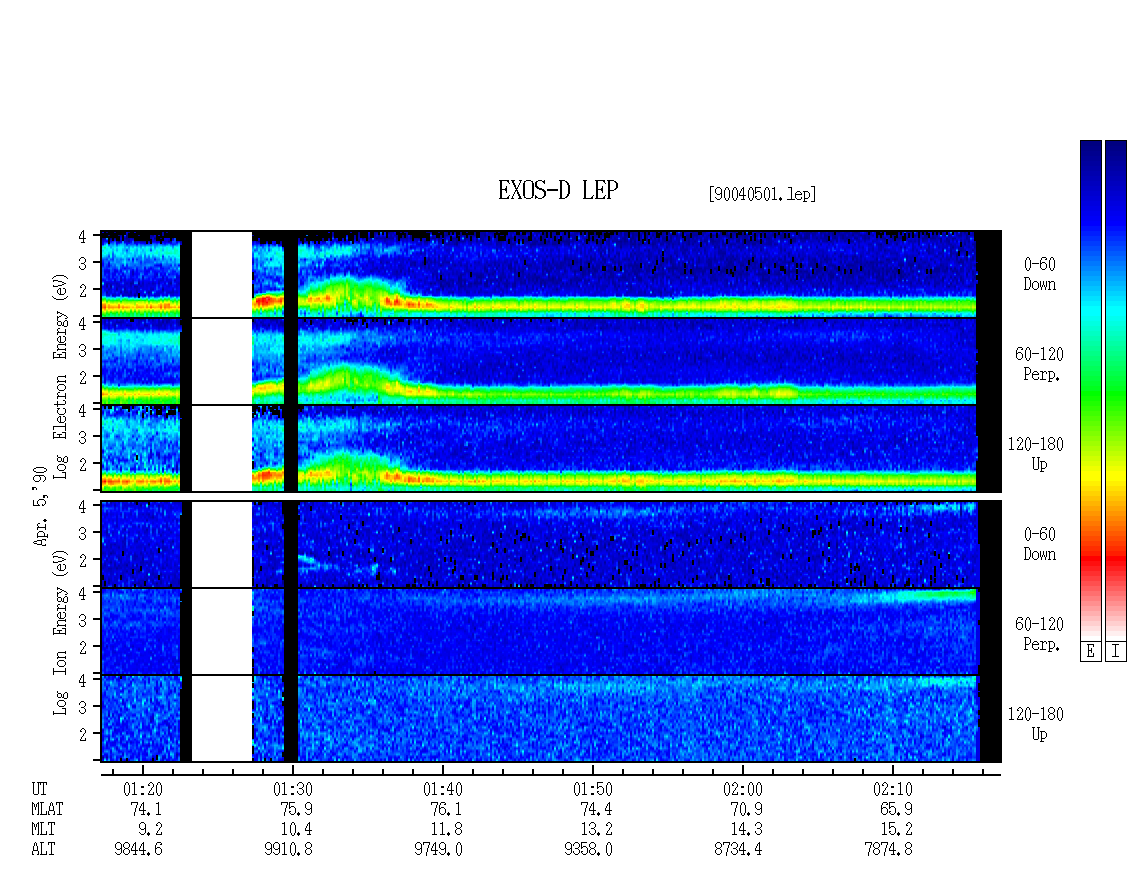
Task: Click the MLAT value 76.1
Action: [446, 809]
